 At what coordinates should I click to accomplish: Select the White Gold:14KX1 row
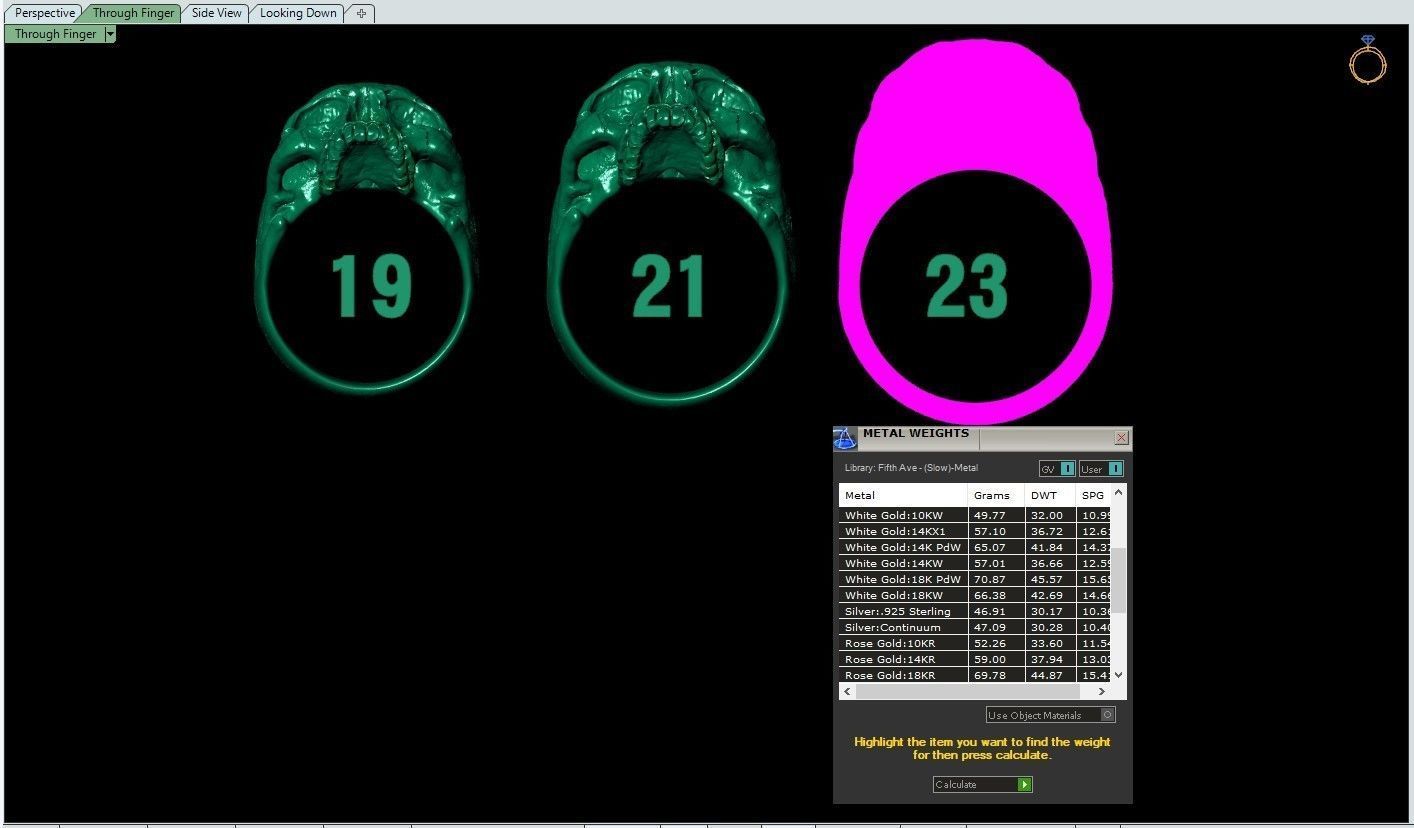(974, 531)
